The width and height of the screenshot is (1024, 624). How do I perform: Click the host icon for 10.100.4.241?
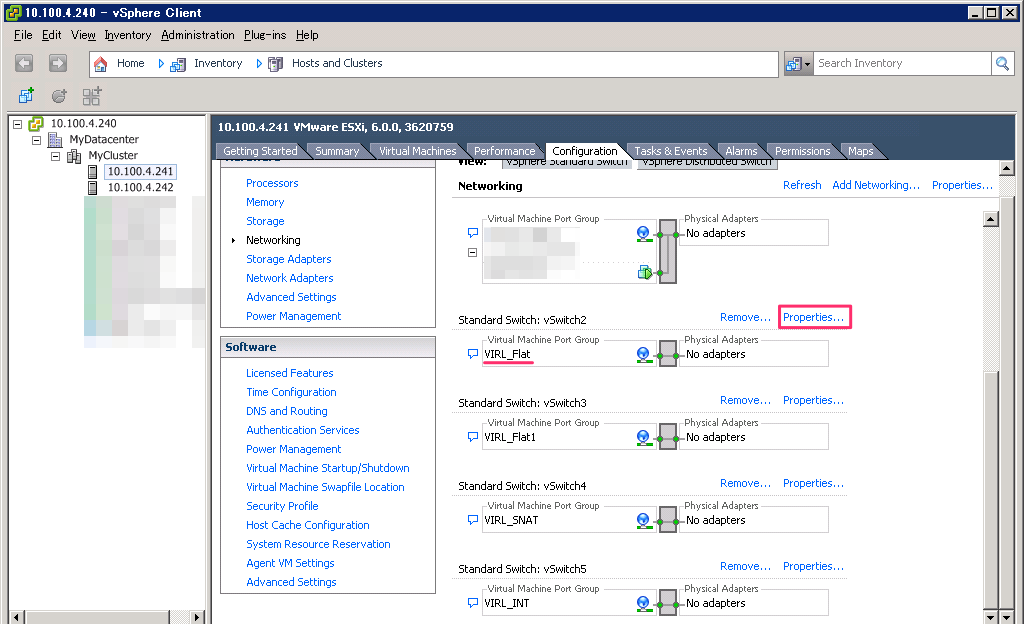click(93, 172)
